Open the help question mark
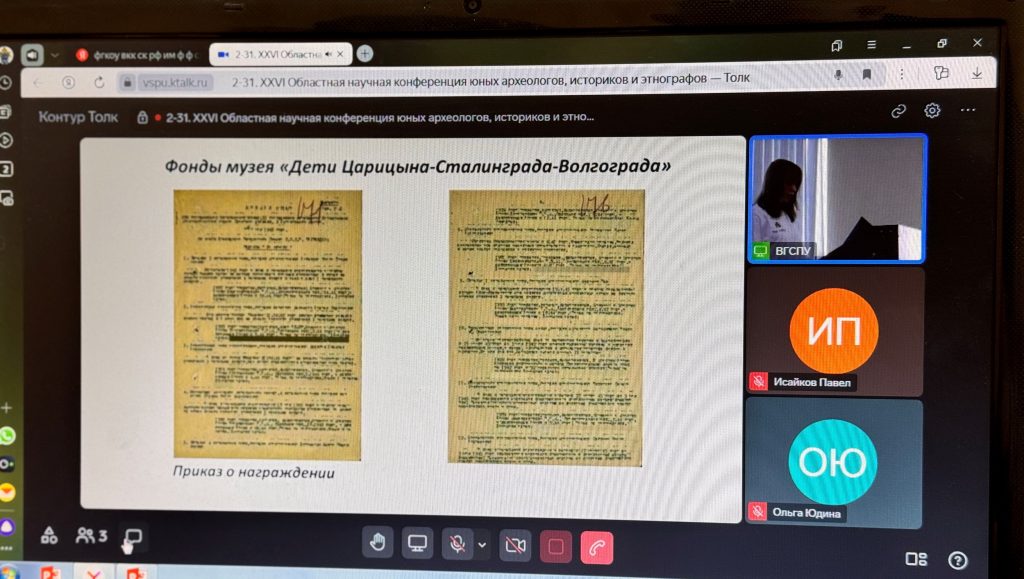Viewport: 1024px width, 579px height. click(x=957, y=560)
